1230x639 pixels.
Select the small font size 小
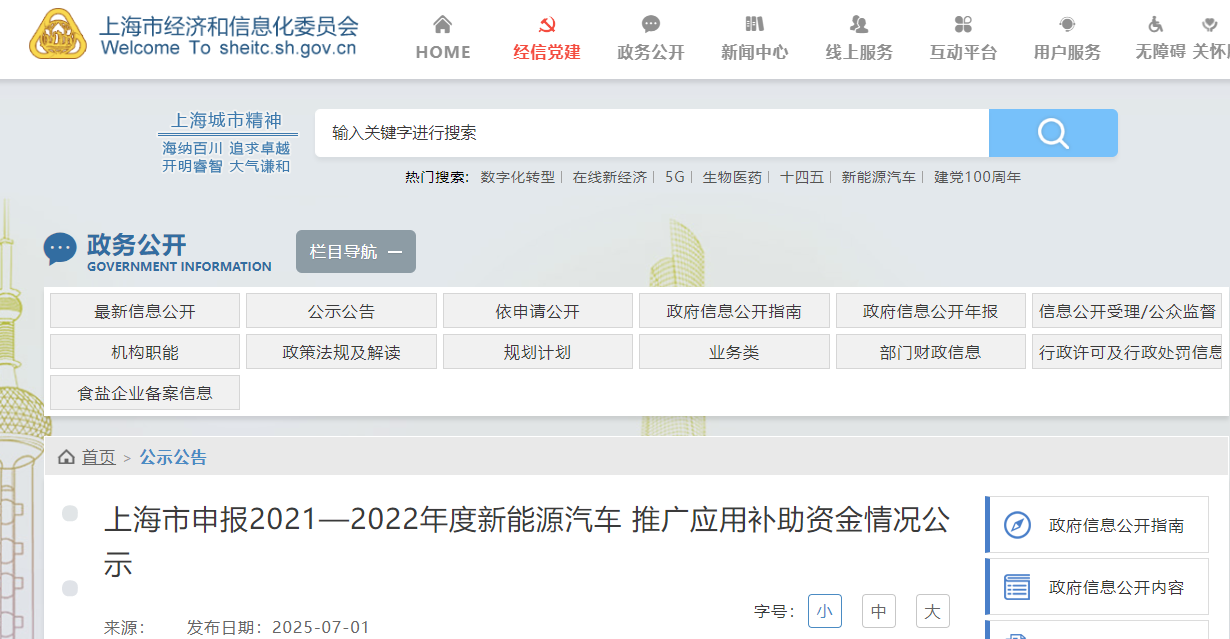[x=824, y=611]
